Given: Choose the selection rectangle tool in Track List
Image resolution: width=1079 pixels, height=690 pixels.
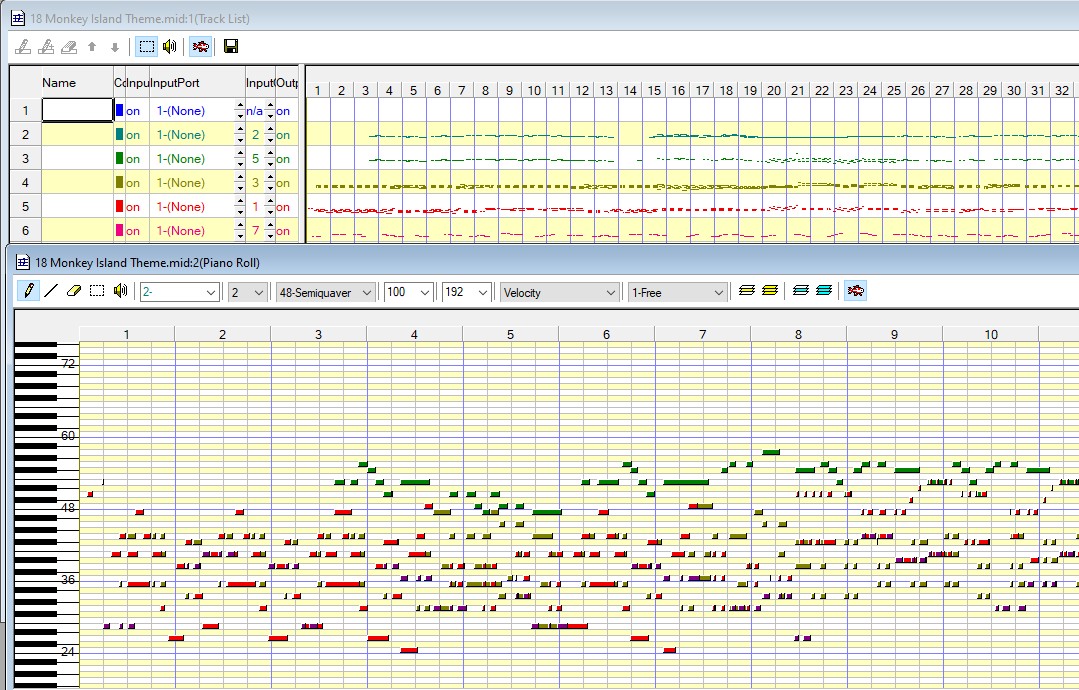Looking at the screenshot, I should pyautogui.click(x=147, y=47).
